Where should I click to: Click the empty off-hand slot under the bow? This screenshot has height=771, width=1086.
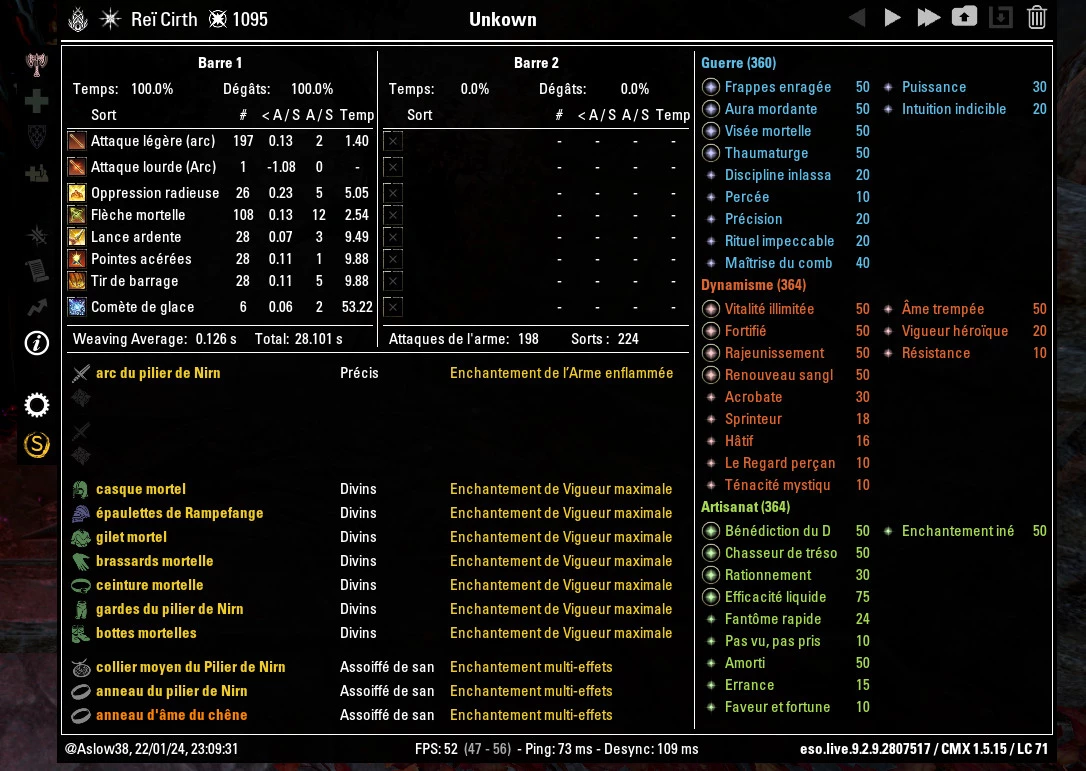[x=81, y=398]
